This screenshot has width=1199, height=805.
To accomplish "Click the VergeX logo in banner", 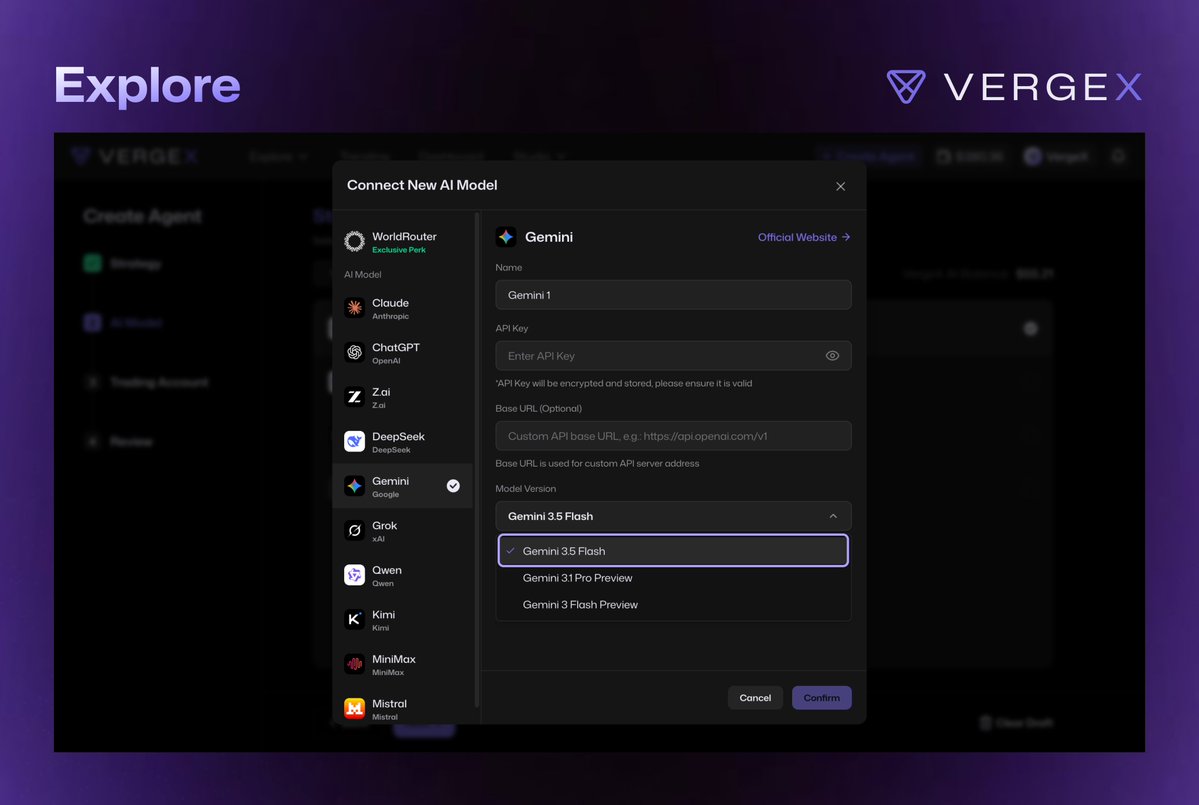I will (x=1014, y=86).
